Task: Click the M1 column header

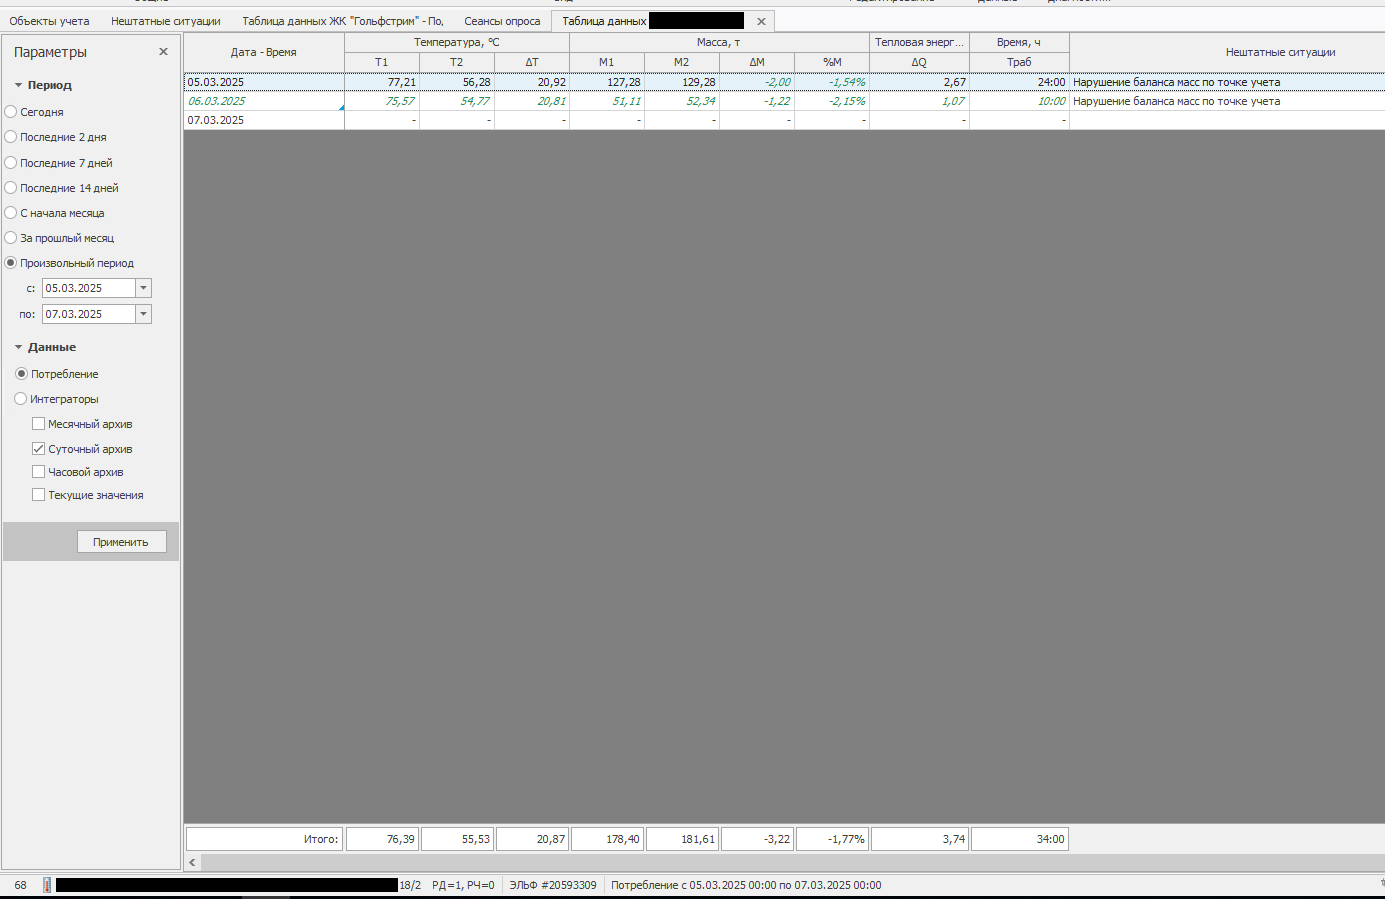Action: coord(607,62)
